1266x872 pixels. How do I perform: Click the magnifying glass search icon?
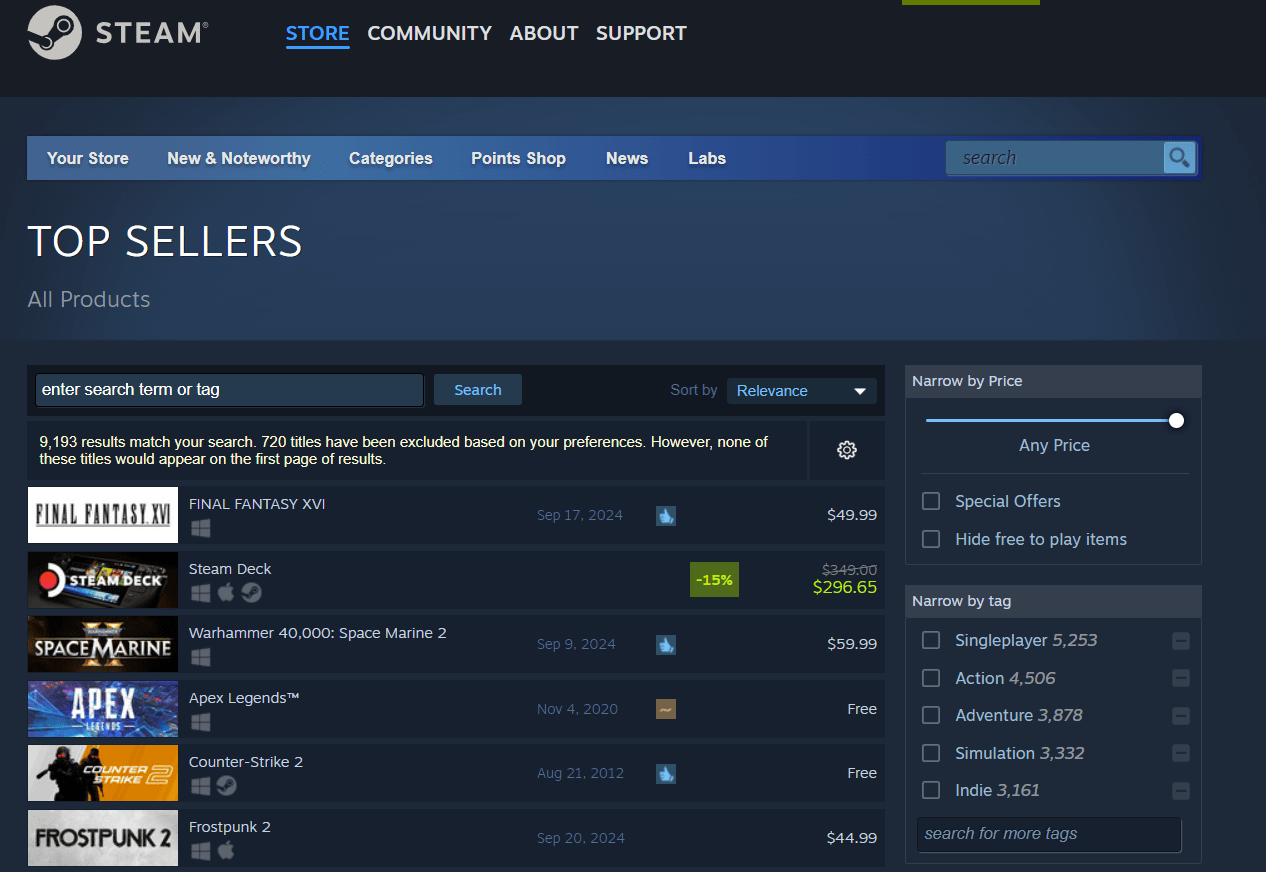[x=1179, y=157]
